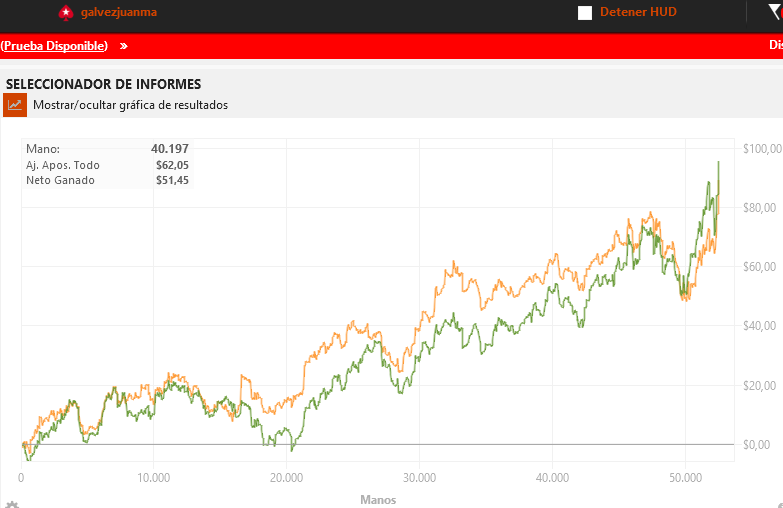Open the galvezjuanma player name
Image resolution: width=783 pixels, height=508 pixels.
119,12
